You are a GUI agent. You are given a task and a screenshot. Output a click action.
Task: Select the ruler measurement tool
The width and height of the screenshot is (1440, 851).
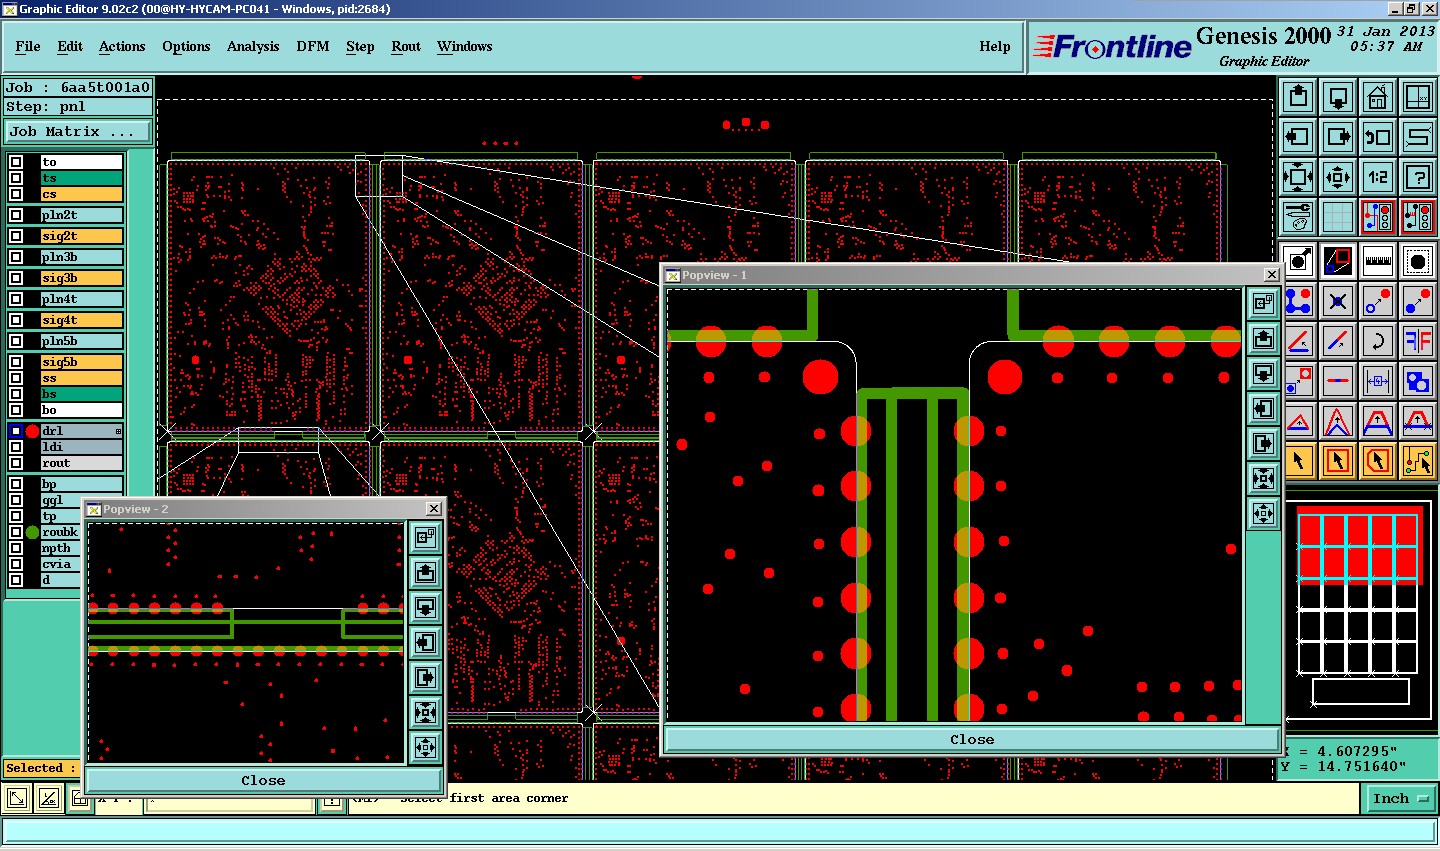1378,262
